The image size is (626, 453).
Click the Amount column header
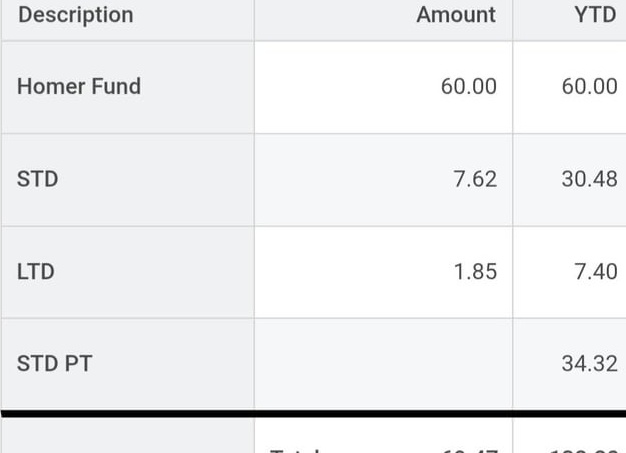point(456,15)
